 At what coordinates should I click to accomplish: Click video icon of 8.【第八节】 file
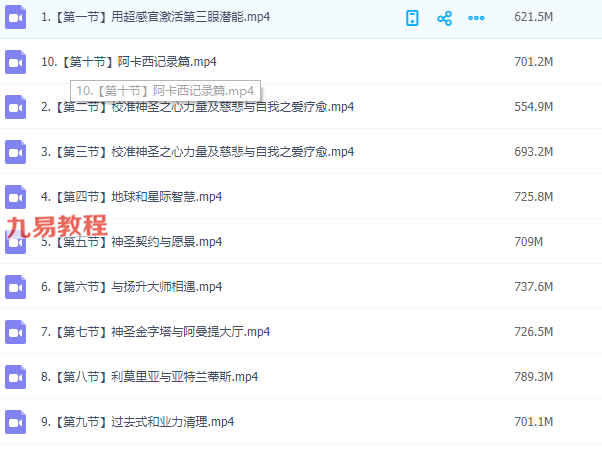(x=15, y=377)
